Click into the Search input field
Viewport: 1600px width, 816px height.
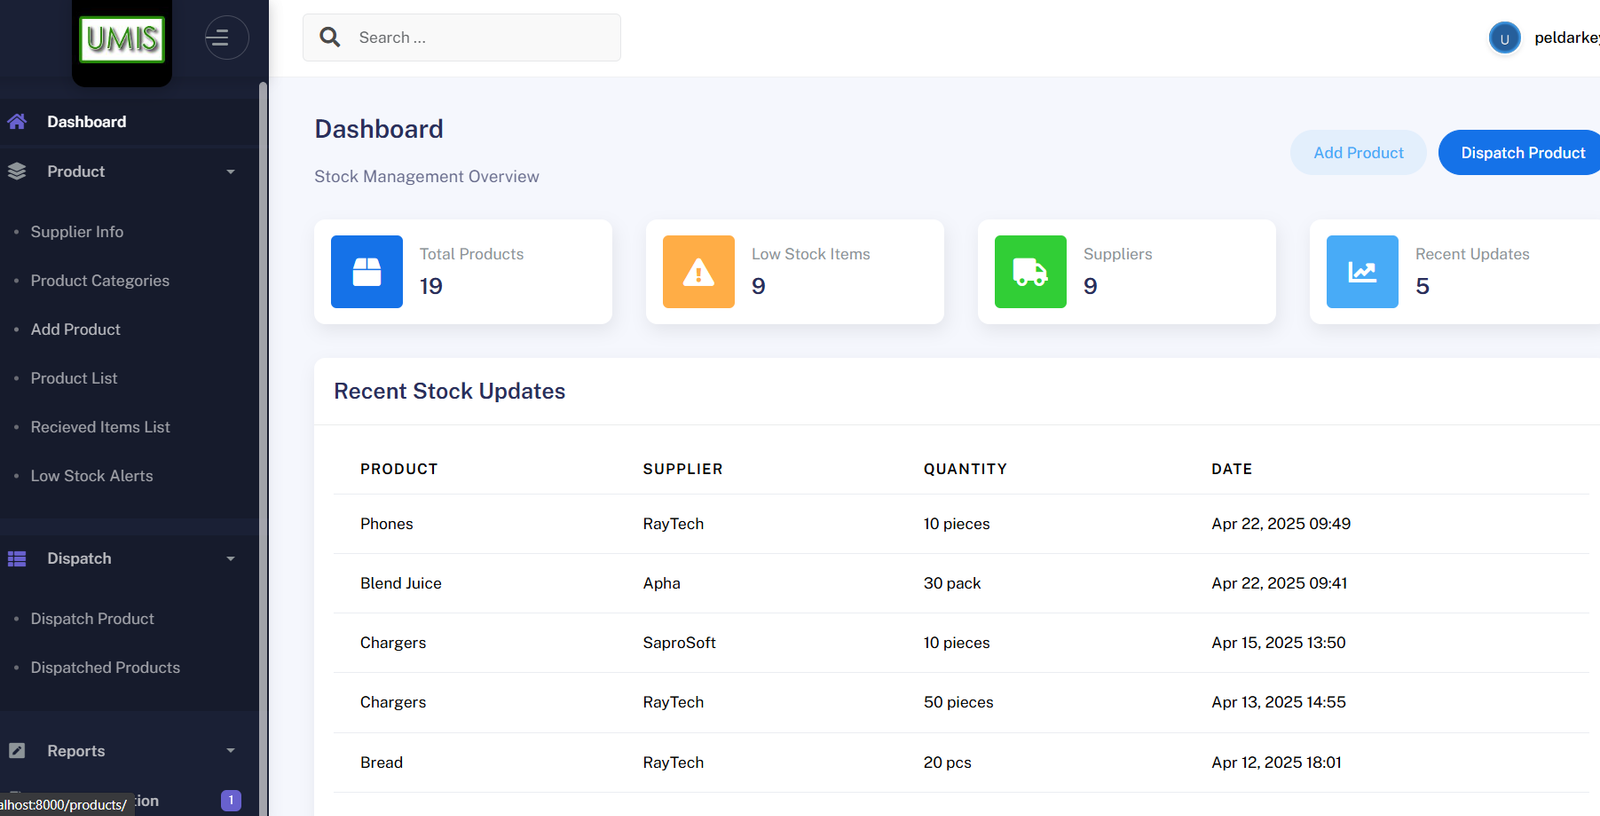pyautogui.click(x=480, y=38)
